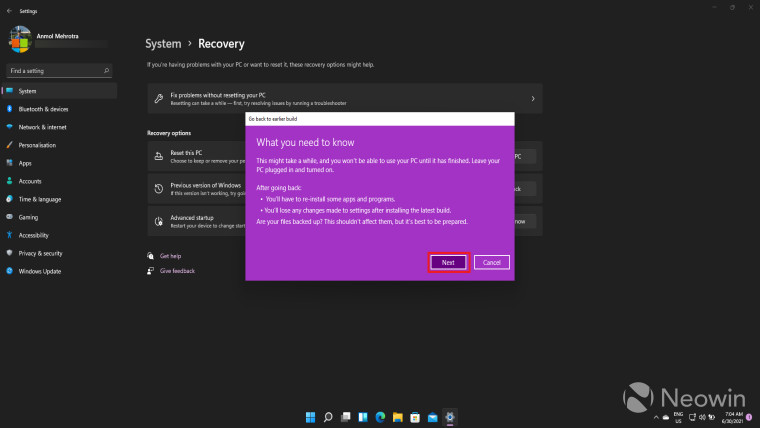Click the Previous version of Windows text
The image size is (760, 428).
tap(206, 185)
